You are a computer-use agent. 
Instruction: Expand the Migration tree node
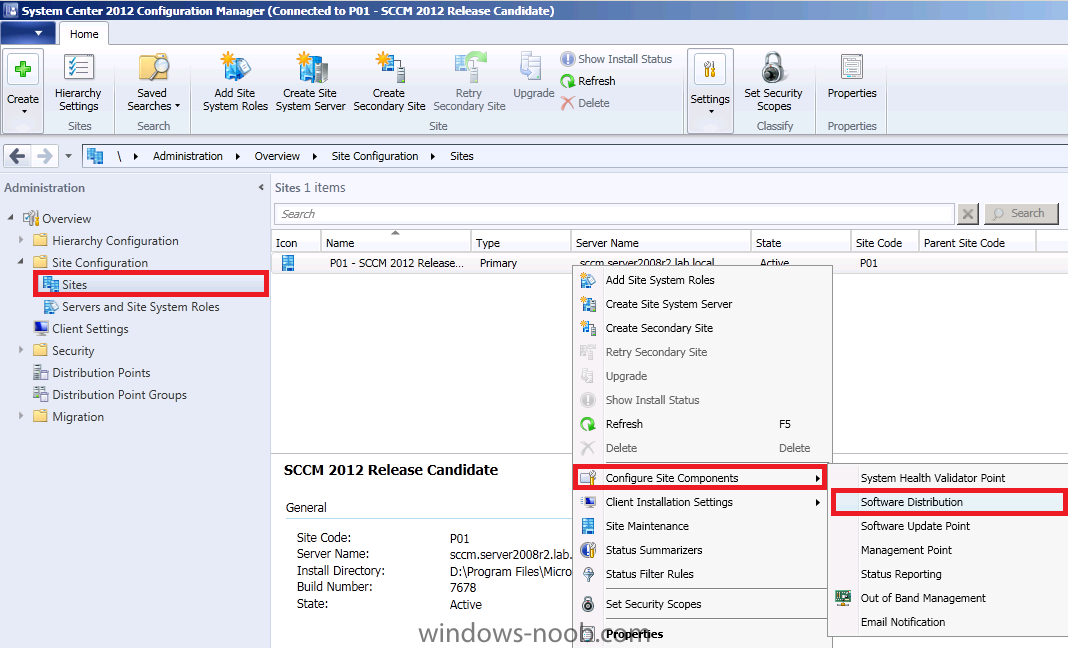tap(20, 416)
